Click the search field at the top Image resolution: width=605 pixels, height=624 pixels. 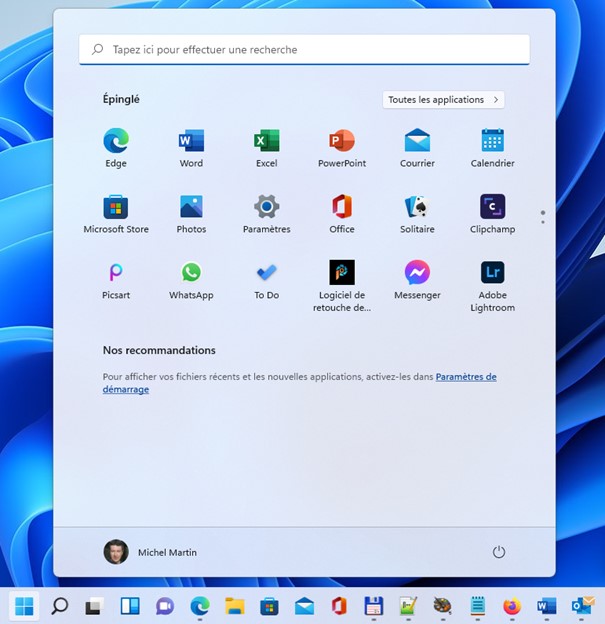(x=304, y=49)
